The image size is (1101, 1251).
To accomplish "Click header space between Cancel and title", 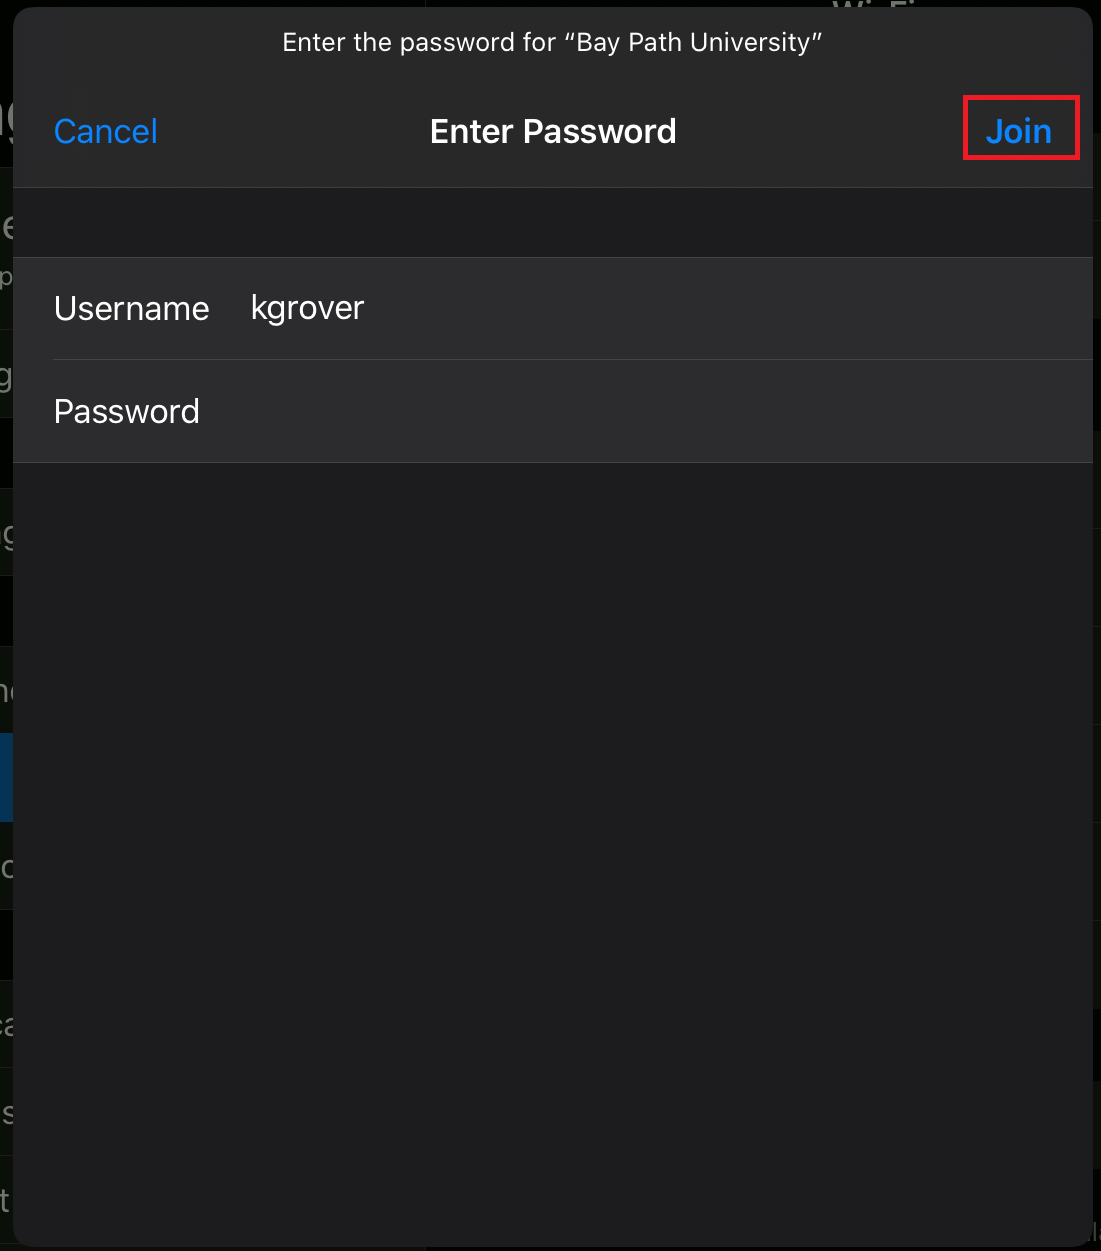I will click(x=292, y=131).
